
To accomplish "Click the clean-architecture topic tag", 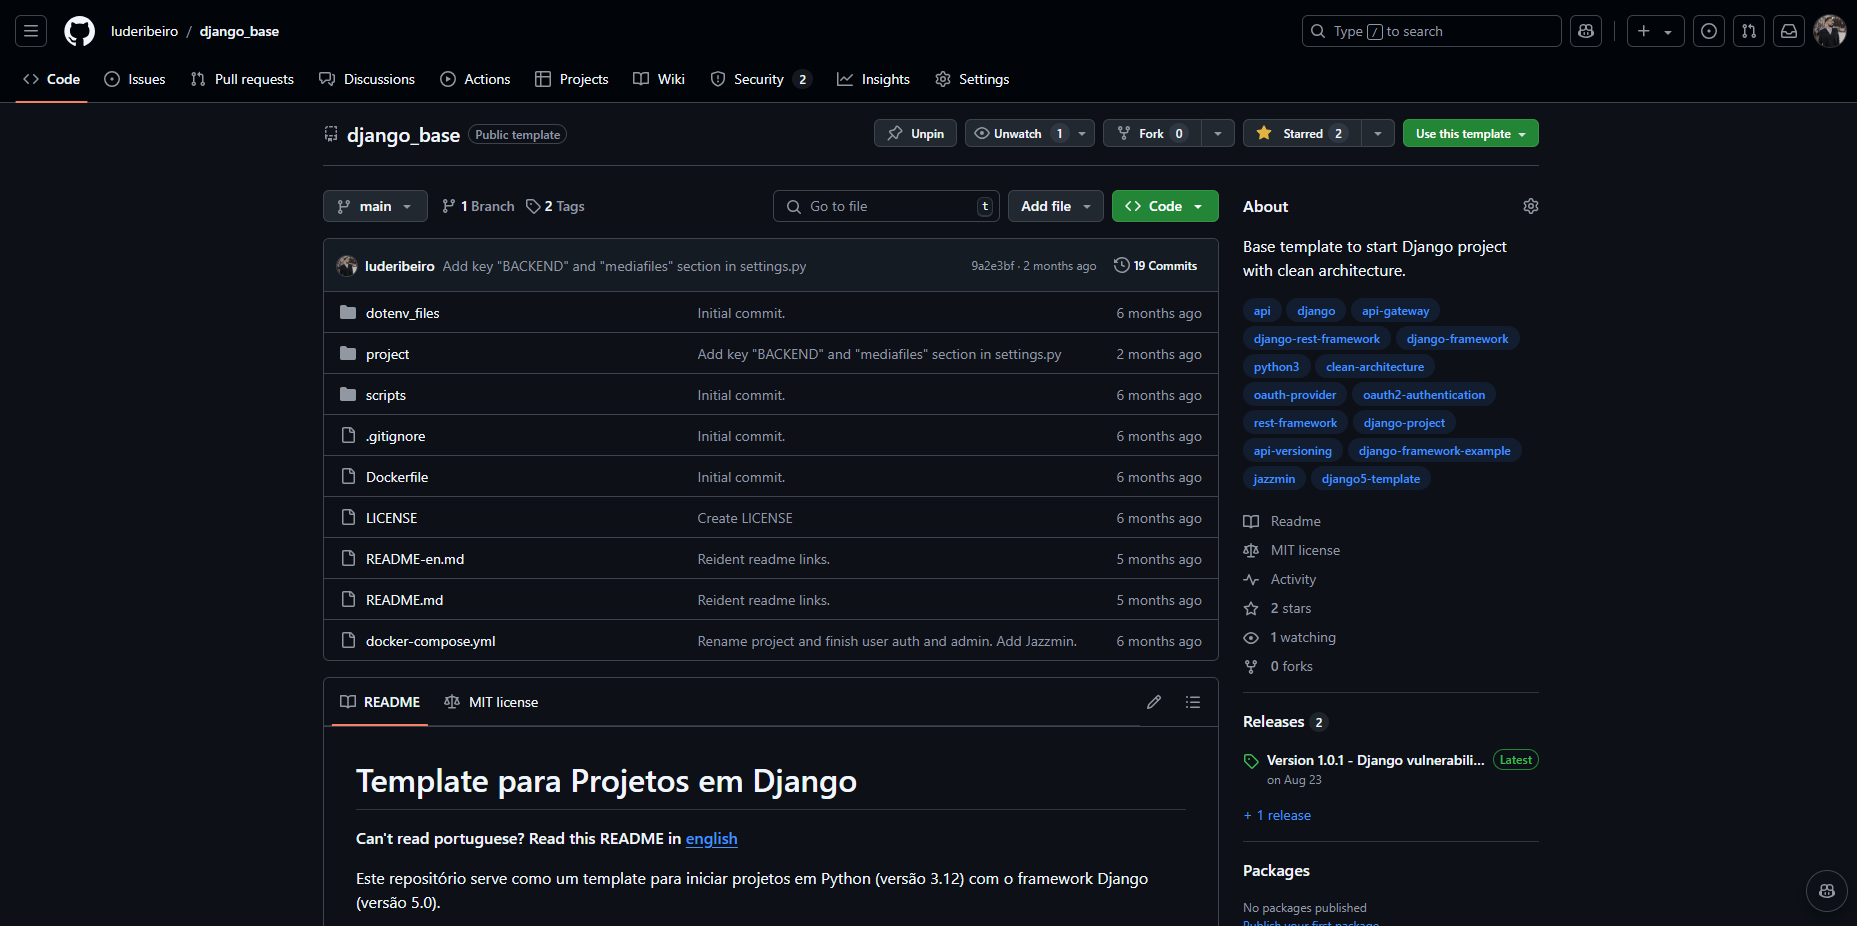I will (1374, 367).
